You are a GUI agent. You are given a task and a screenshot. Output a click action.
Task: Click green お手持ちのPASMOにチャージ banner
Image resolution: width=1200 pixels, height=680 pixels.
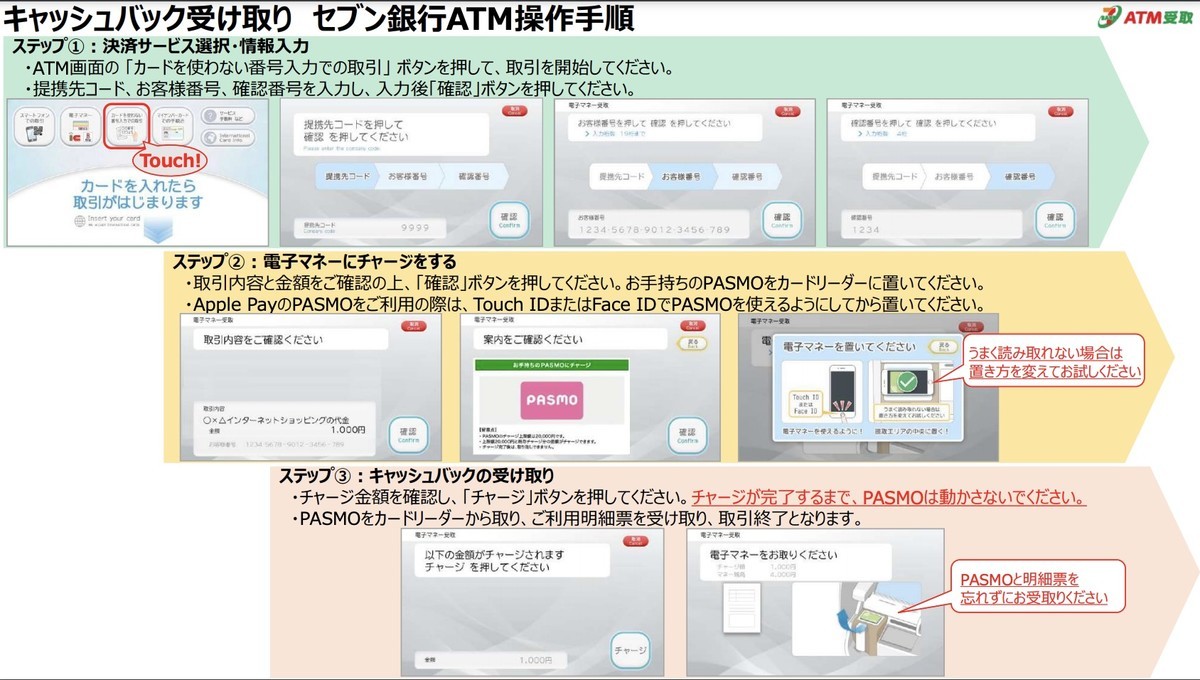coord(552,366)
